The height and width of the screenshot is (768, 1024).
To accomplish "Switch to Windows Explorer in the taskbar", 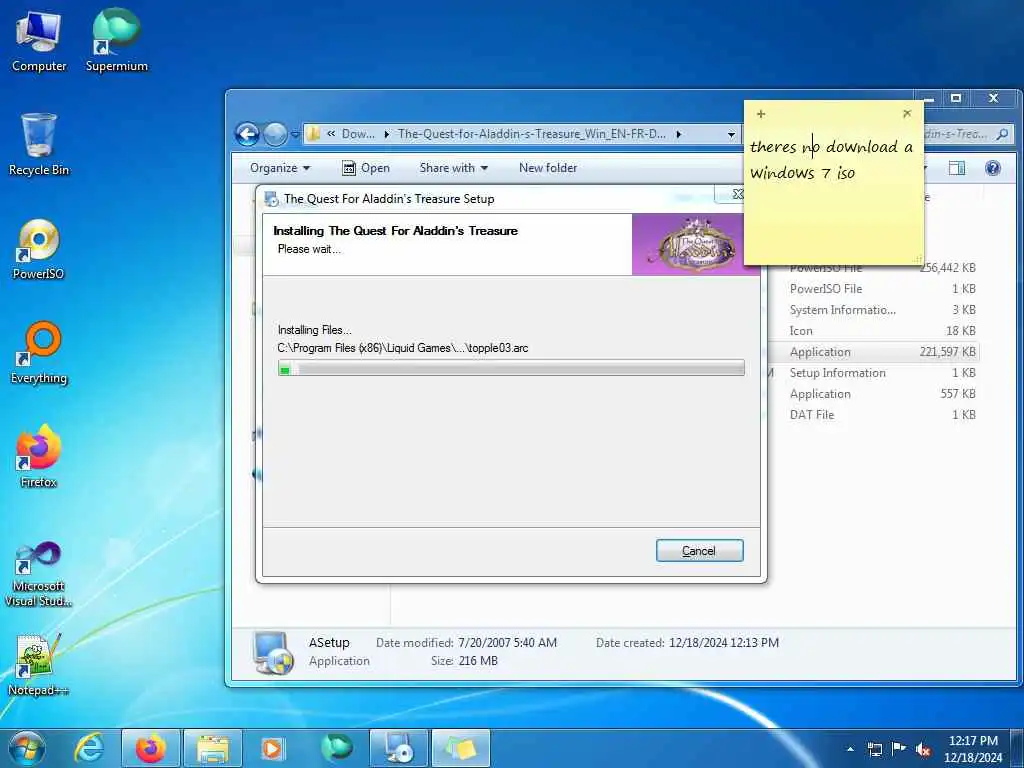I will pyautogui.click(x=213, y=748).
